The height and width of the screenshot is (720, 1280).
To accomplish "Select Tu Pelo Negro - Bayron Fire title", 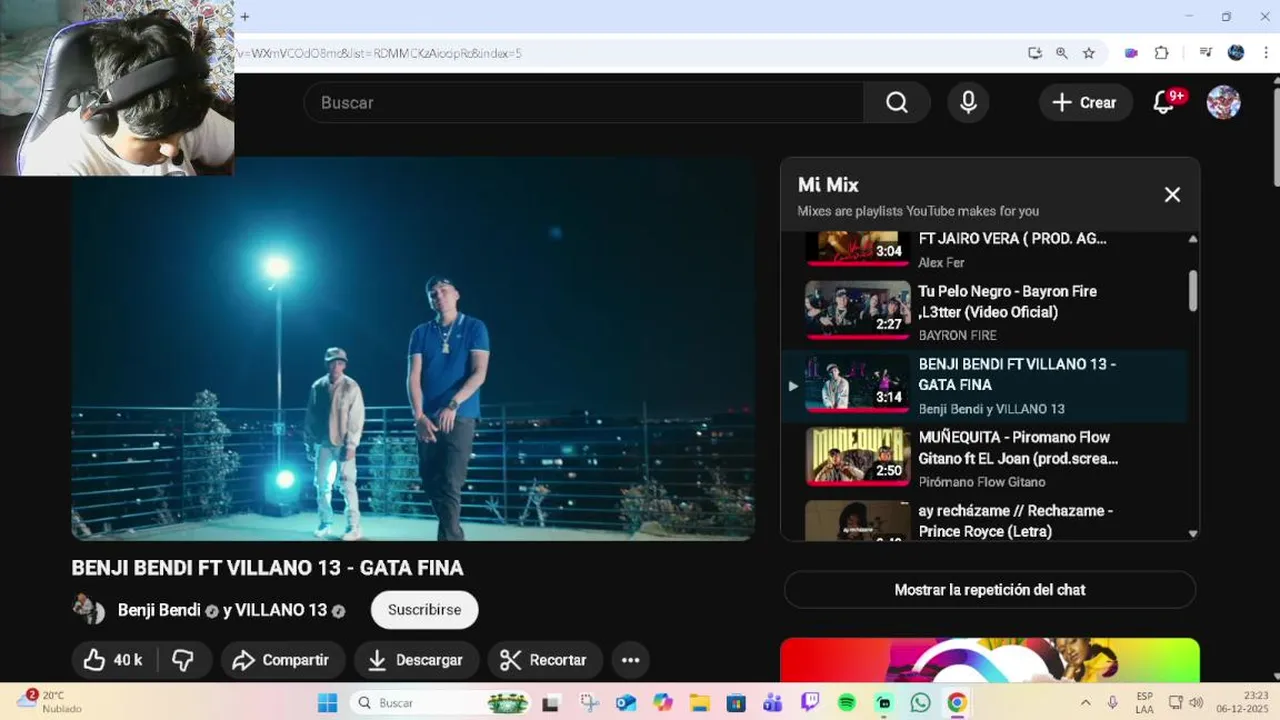I will (1007, 301).
